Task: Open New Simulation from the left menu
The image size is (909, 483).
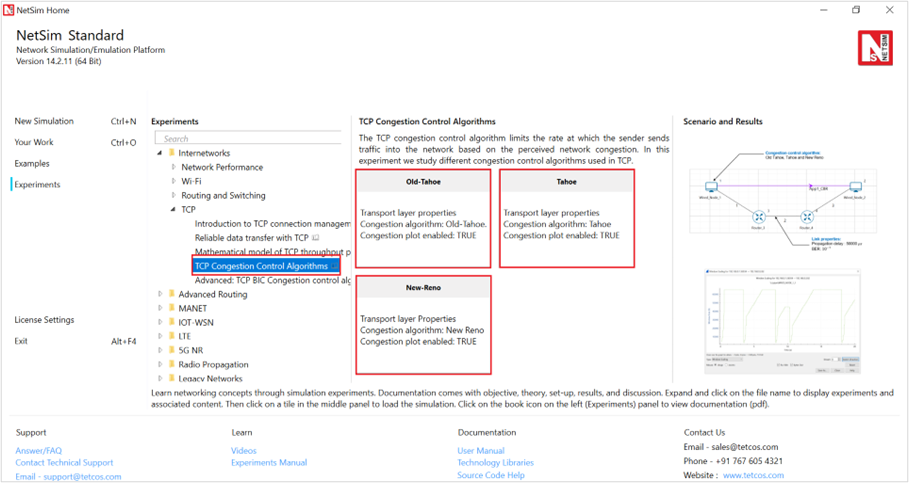Action: (x=44, y=121)
